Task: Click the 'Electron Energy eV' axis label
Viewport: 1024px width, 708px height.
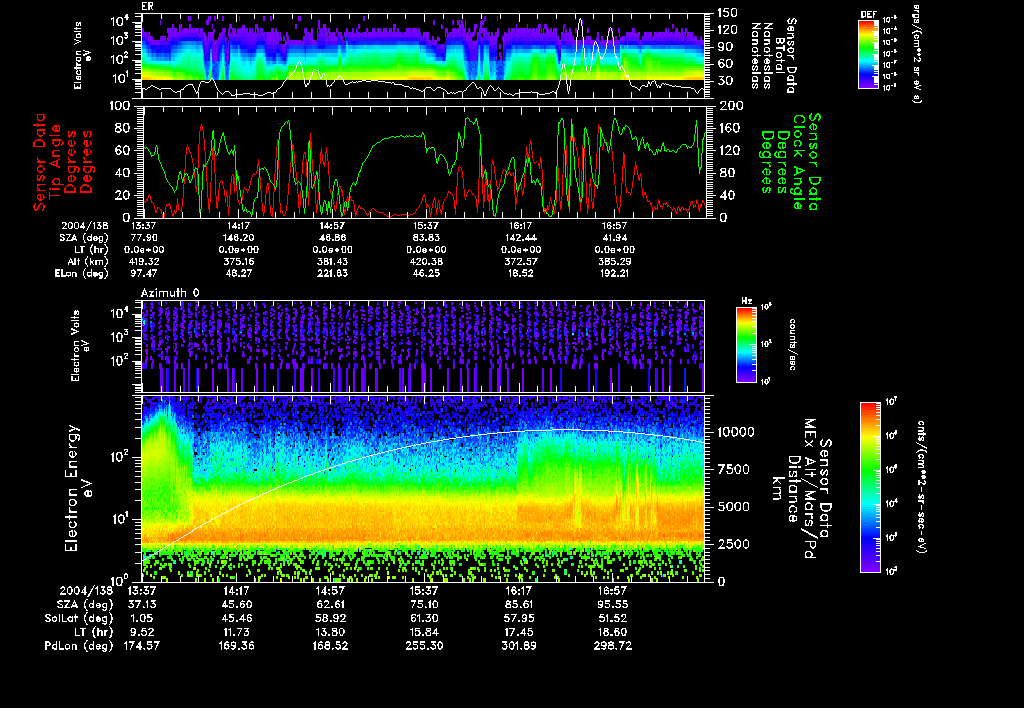Action: coord(80,488)
